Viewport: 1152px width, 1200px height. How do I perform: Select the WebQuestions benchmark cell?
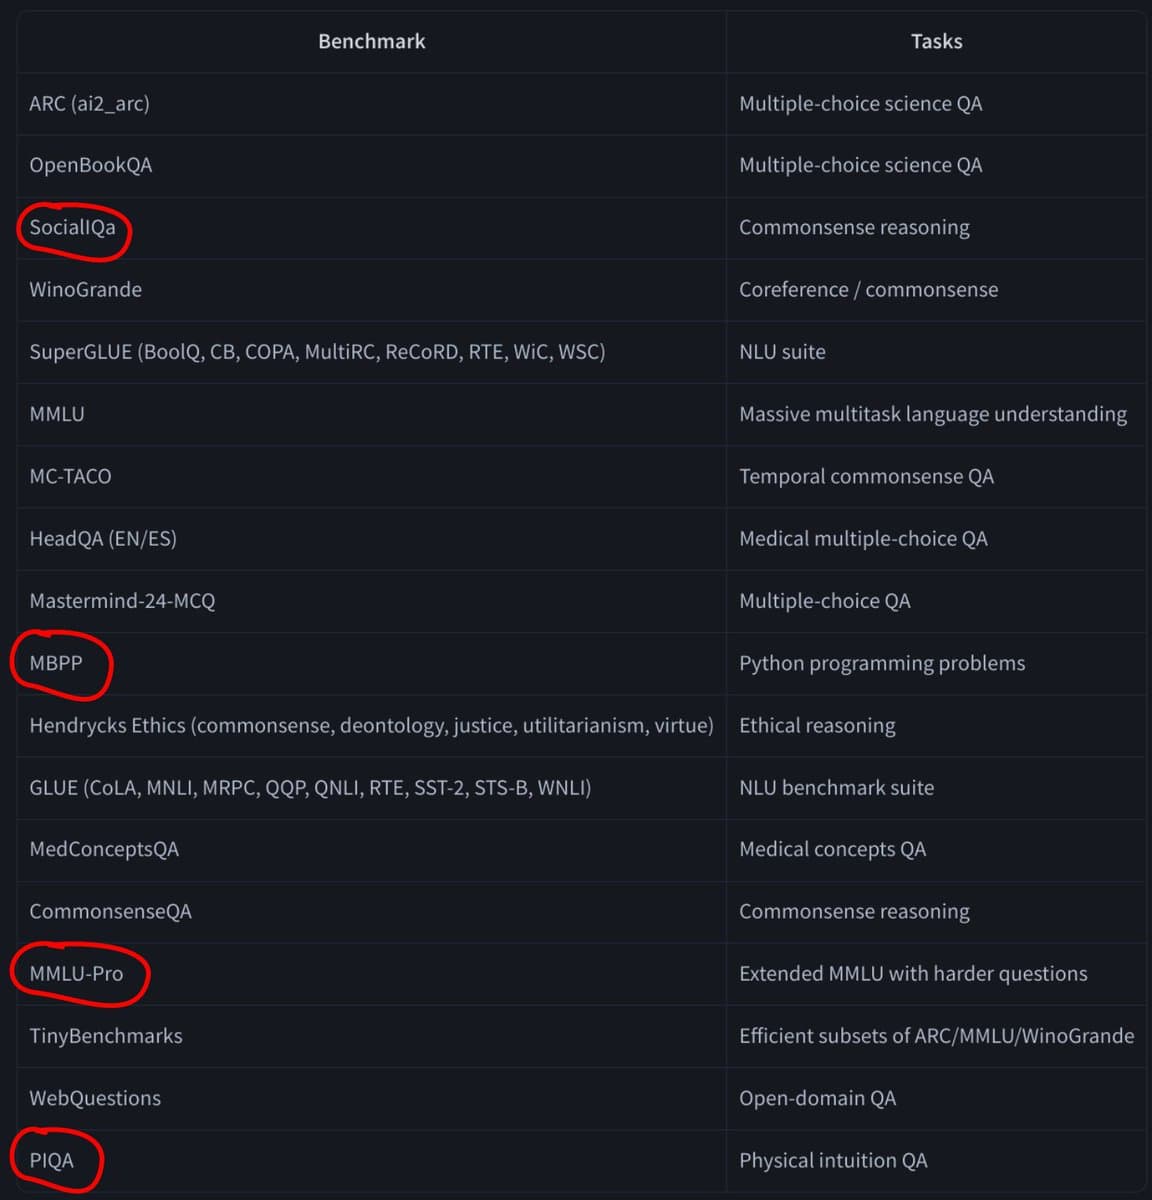pyautogui.click(x=371, y=1098)
